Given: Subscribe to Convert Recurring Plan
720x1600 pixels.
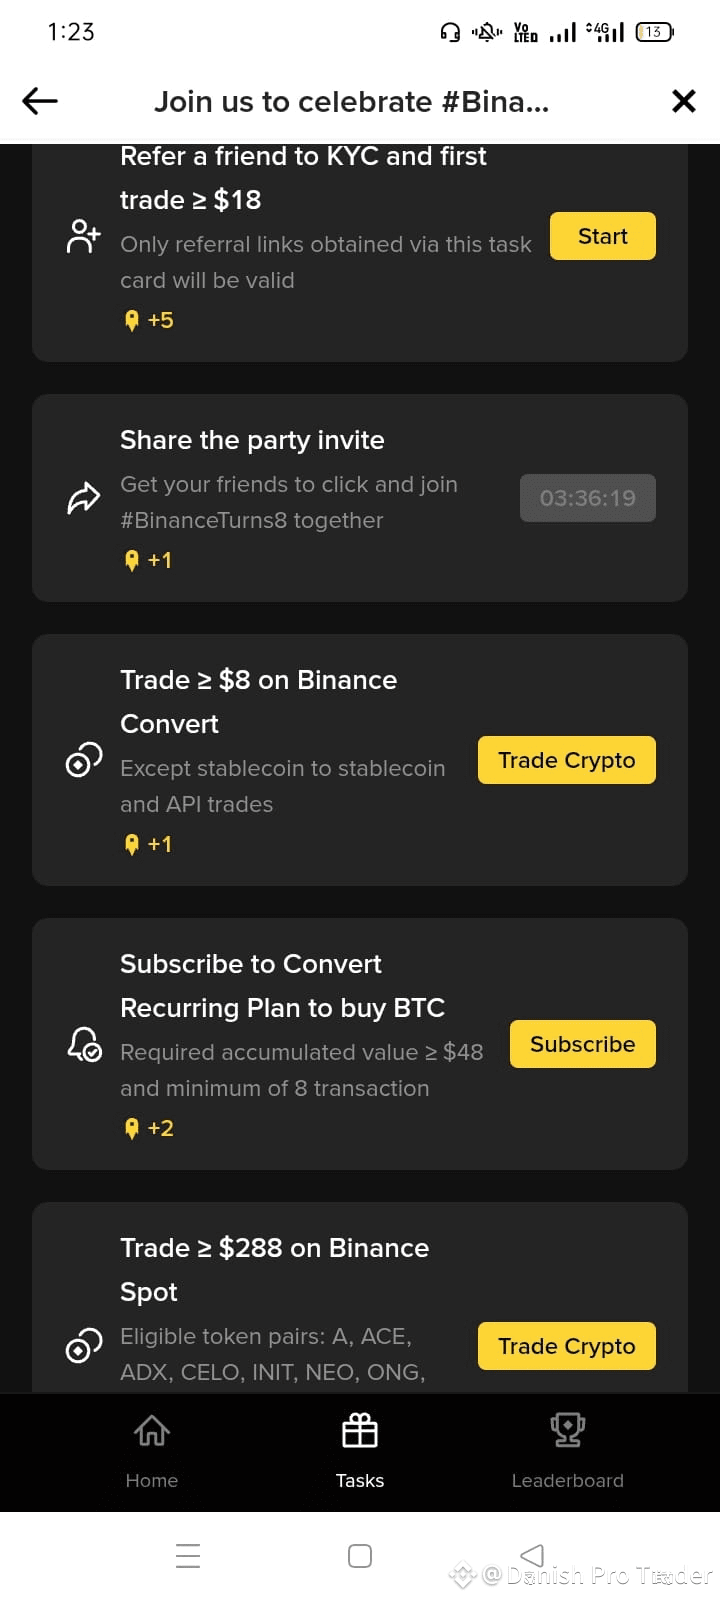Looking at the screenshot, I should [583, 1044].
